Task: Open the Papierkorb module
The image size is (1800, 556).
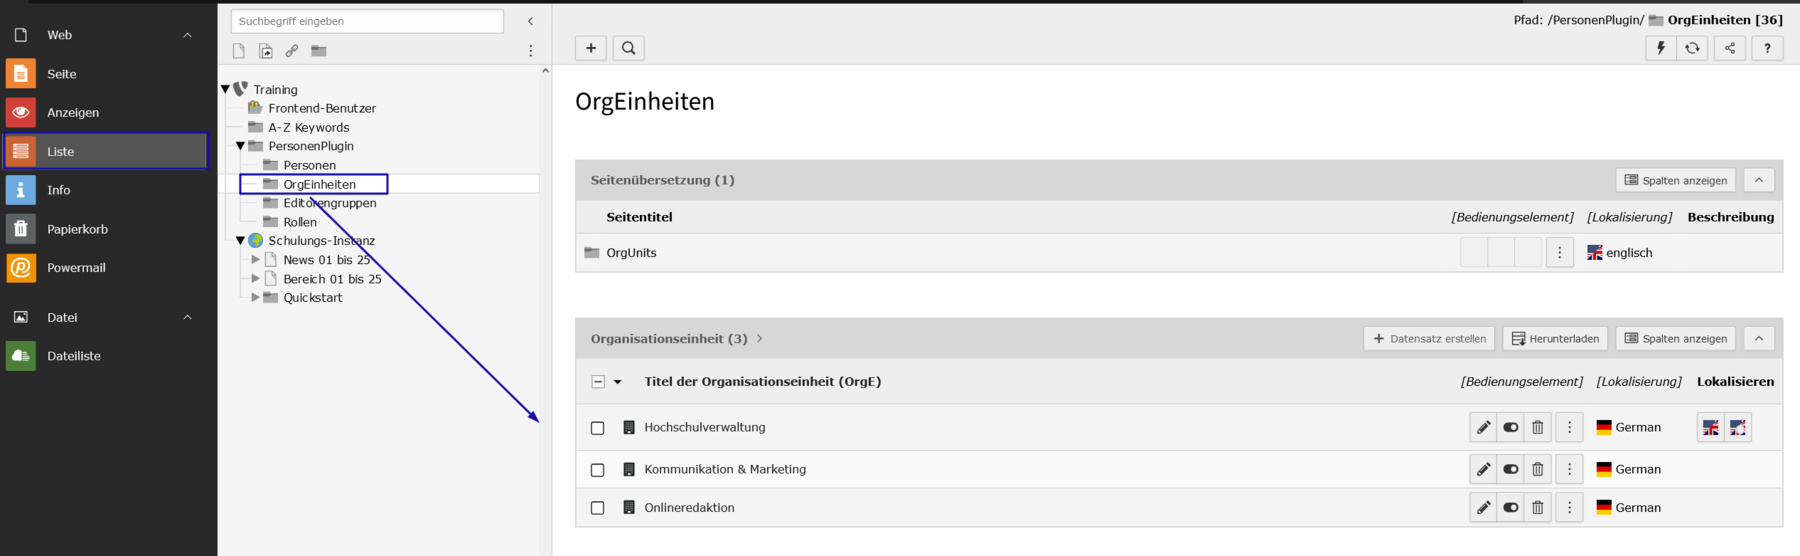Action: click(x=77, y=229)
